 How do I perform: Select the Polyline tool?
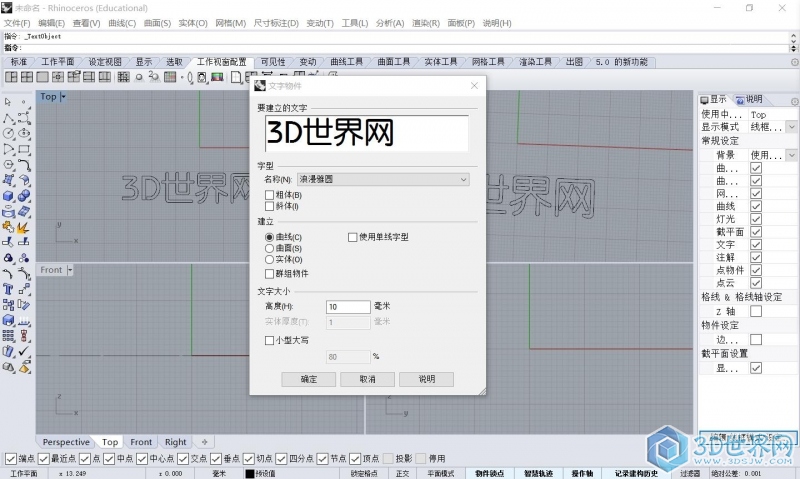pos(8,118)
